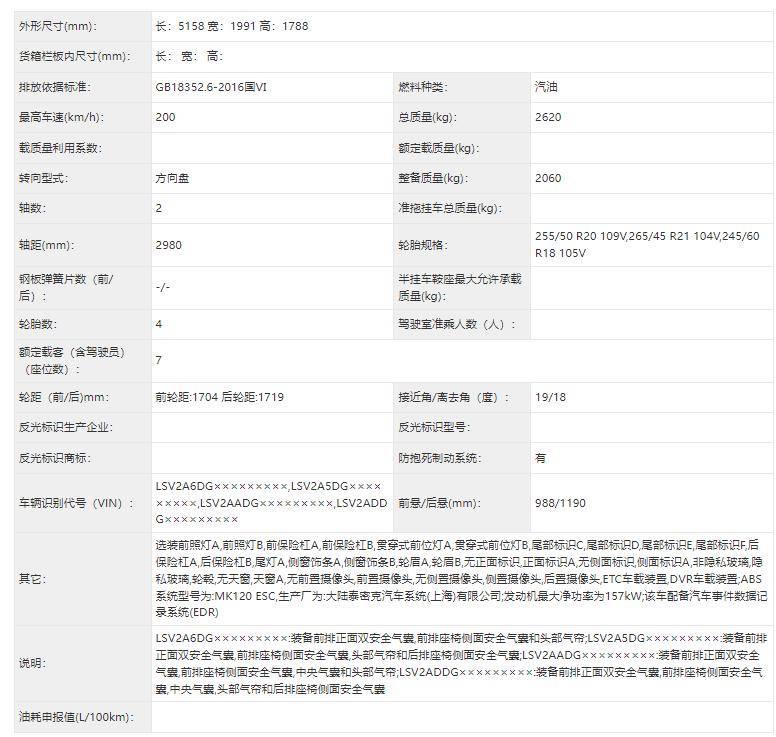Click the 外形尺寸(mm) label cell

(x=58, y=26)
